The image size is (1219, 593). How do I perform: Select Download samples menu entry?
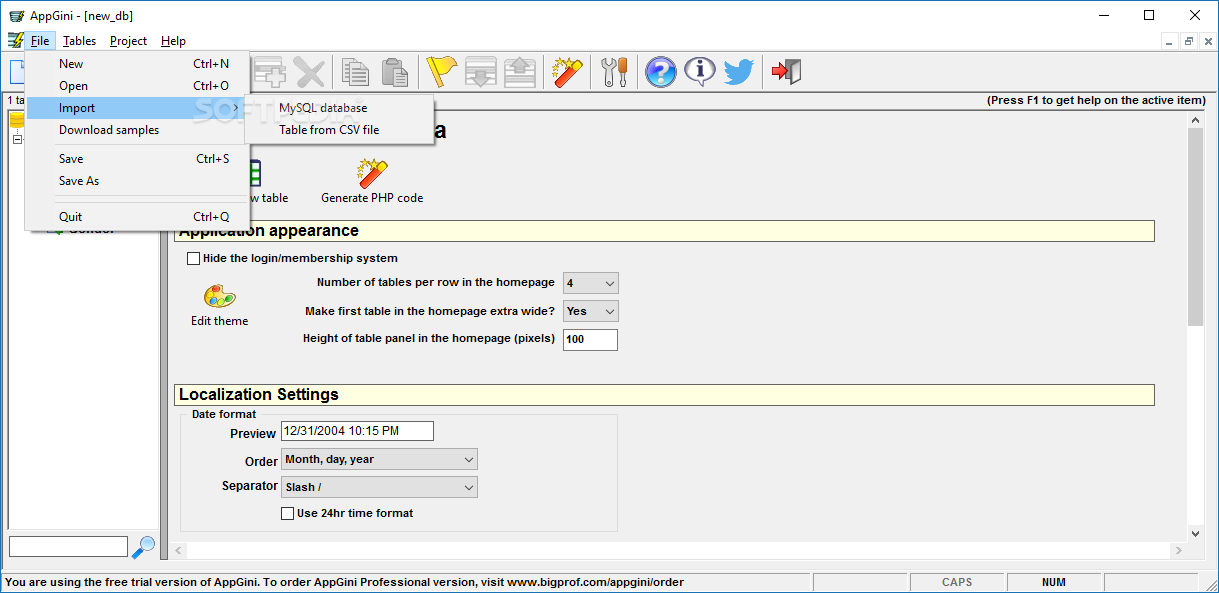click(x=137, y=130)
